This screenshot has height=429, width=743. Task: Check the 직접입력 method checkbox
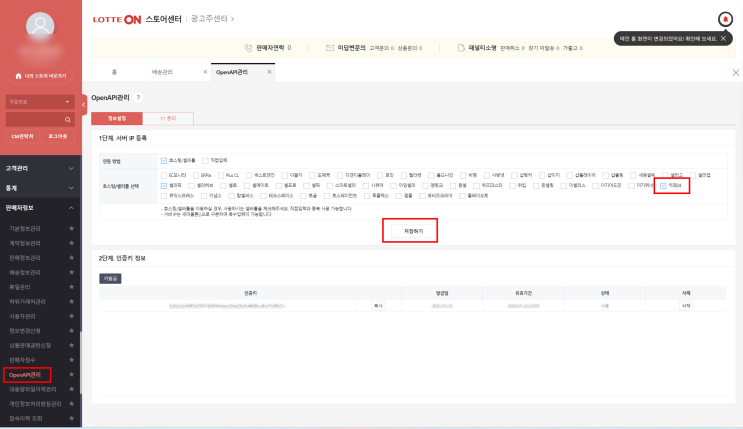click(x=205, y=161)
